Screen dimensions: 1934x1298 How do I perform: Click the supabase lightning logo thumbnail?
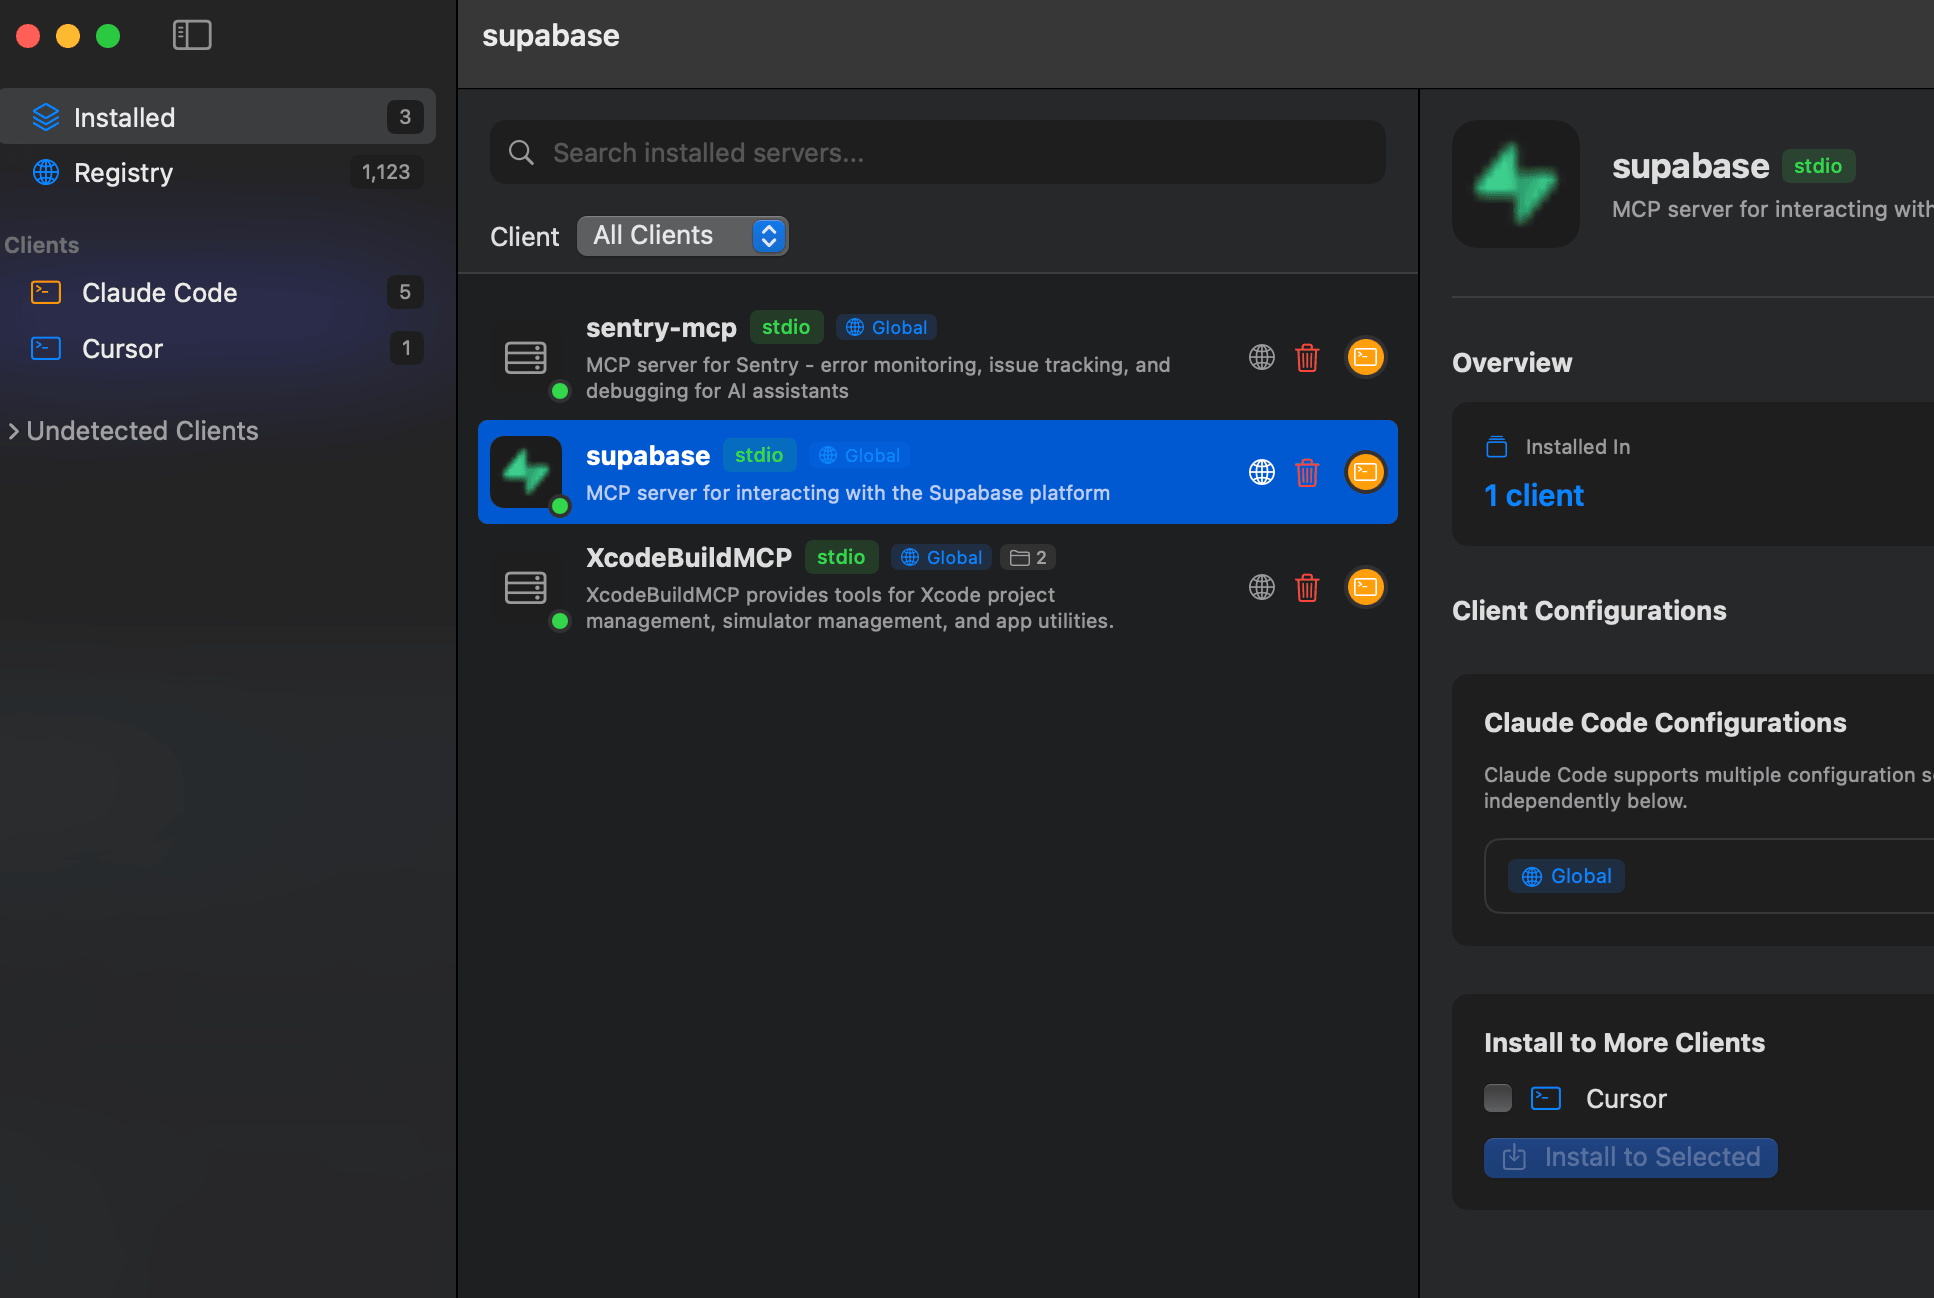tap(527, 472)
